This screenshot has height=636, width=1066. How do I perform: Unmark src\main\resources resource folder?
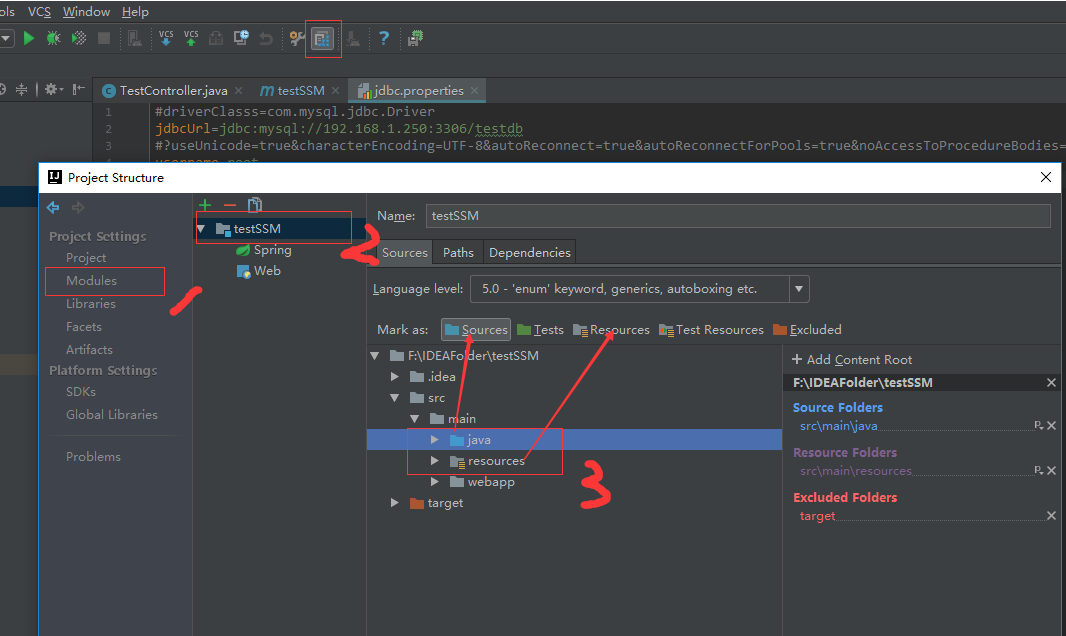click(x=1052, y=470)
